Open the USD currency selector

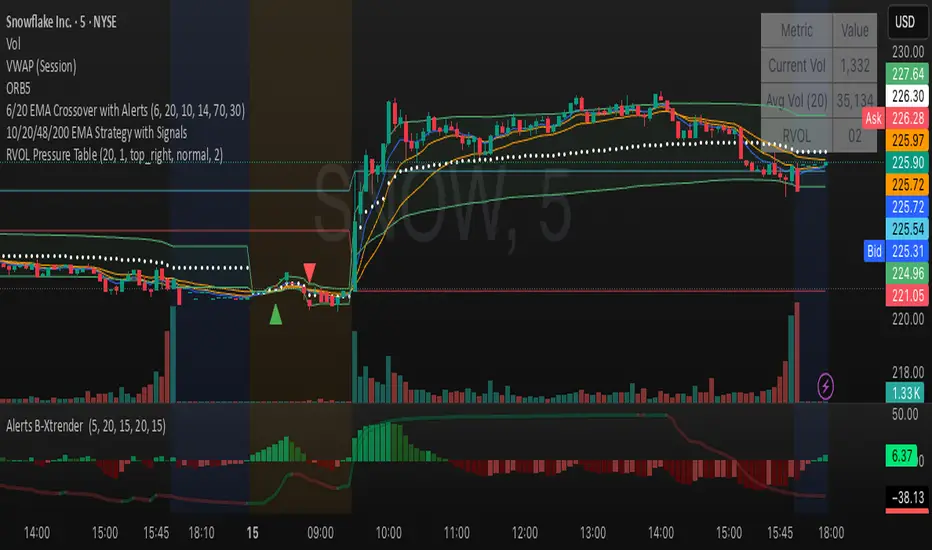pos(905,22)
